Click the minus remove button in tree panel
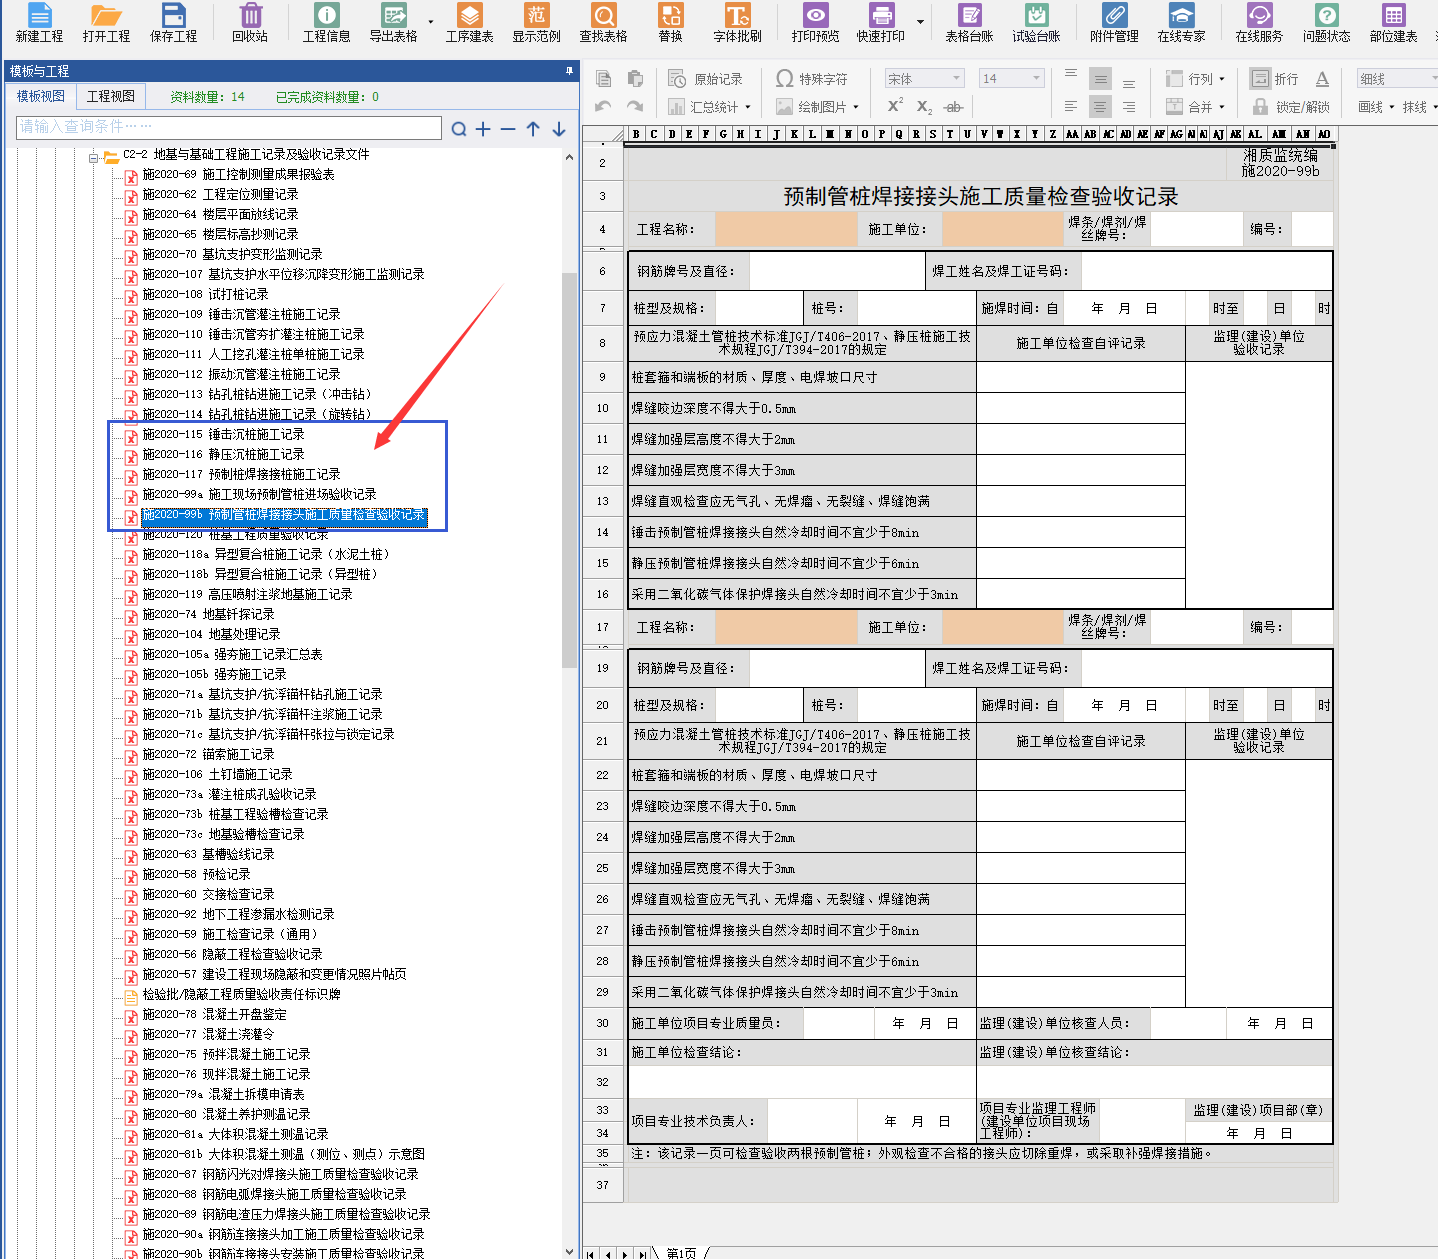This screenshot has width=1438, height=1259. click(508, 128)
